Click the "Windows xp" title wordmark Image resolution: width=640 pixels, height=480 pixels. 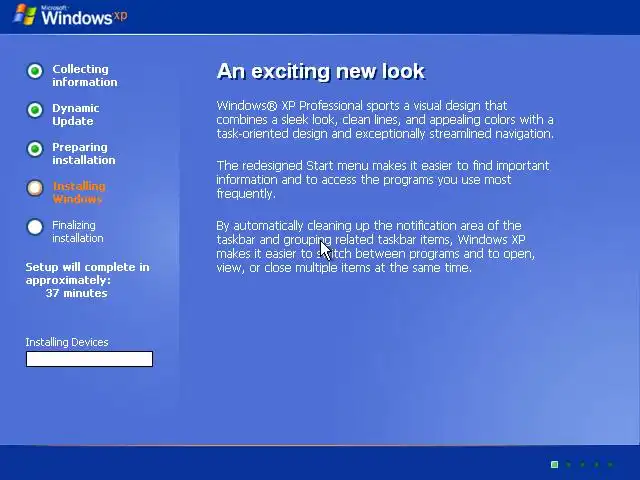pos(84,16)
